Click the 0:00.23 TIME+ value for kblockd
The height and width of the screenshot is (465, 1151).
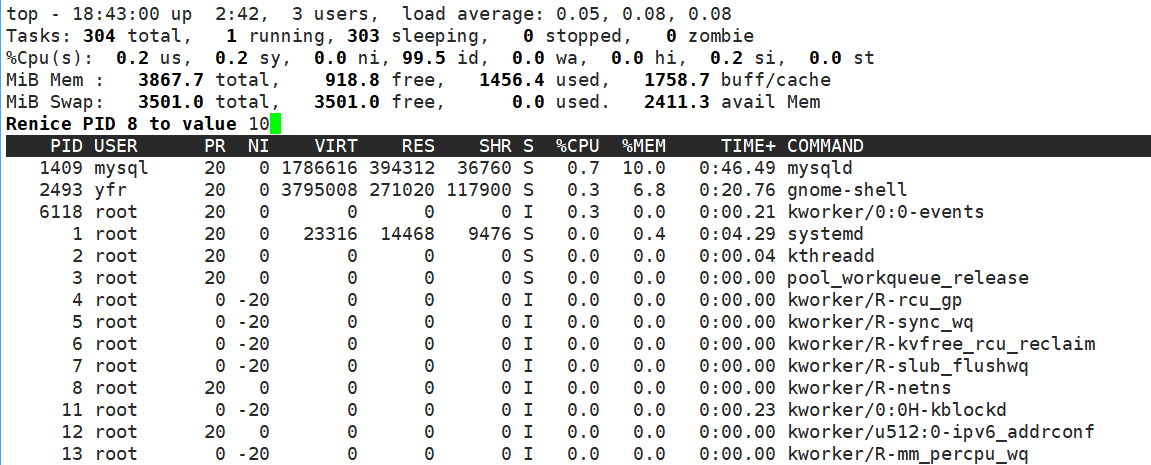coord(737,410)
